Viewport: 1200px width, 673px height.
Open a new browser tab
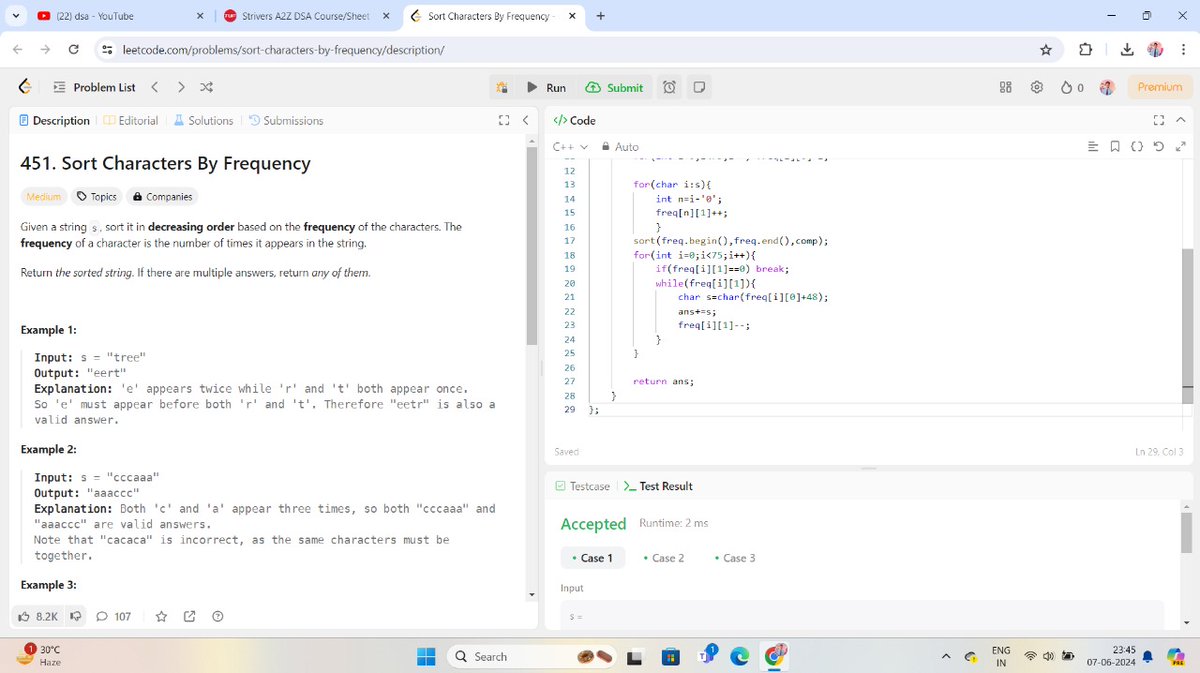(600, 16)
